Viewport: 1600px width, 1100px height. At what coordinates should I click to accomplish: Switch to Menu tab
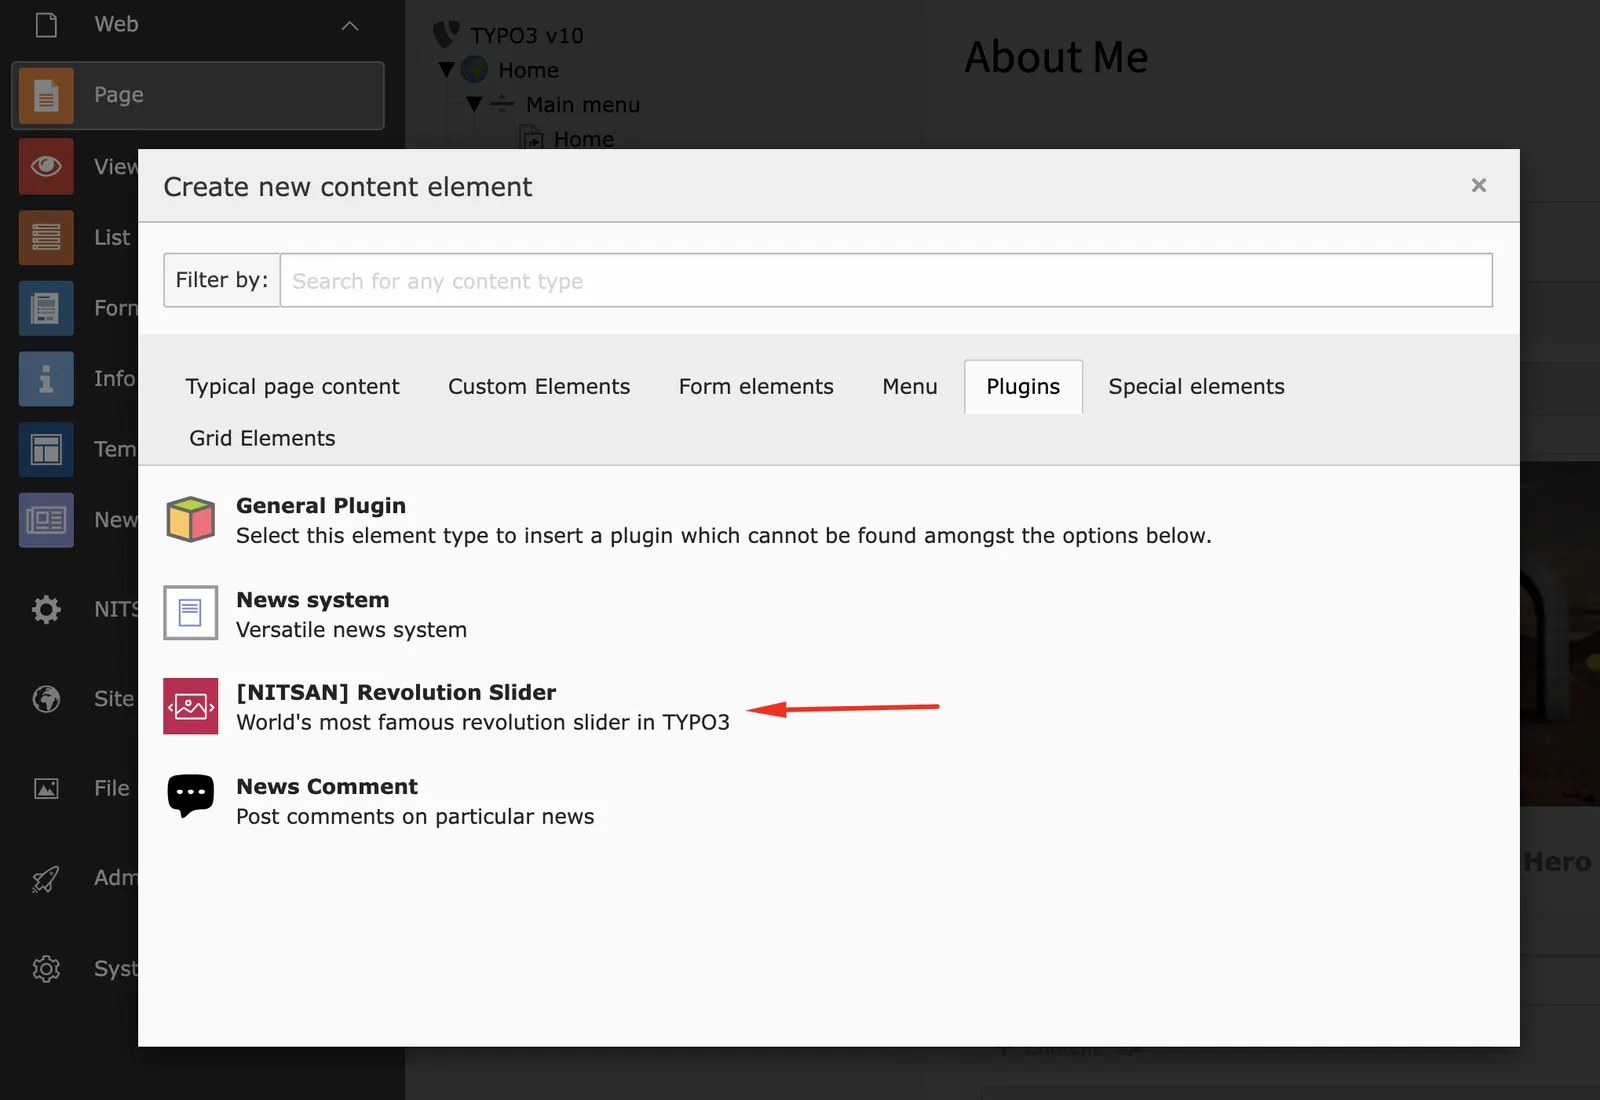(x=910, y=387)
